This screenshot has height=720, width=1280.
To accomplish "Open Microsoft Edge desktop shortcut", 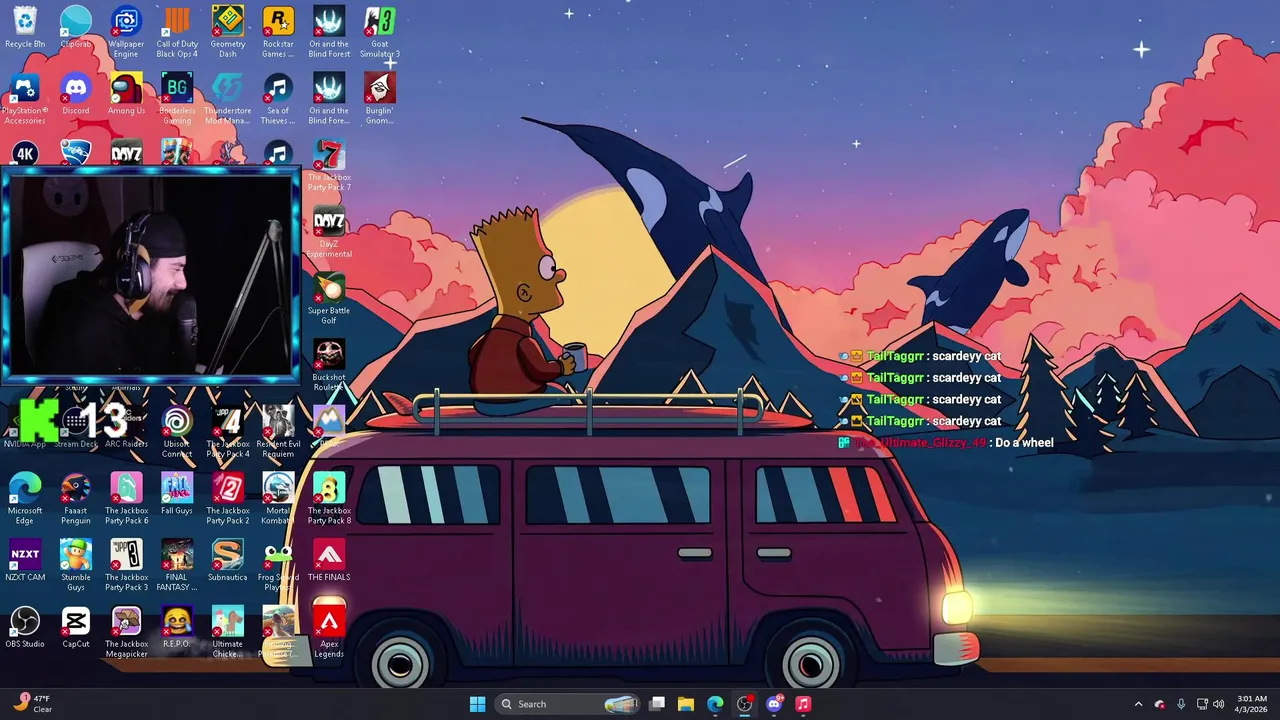I will (x=25, y=499).
